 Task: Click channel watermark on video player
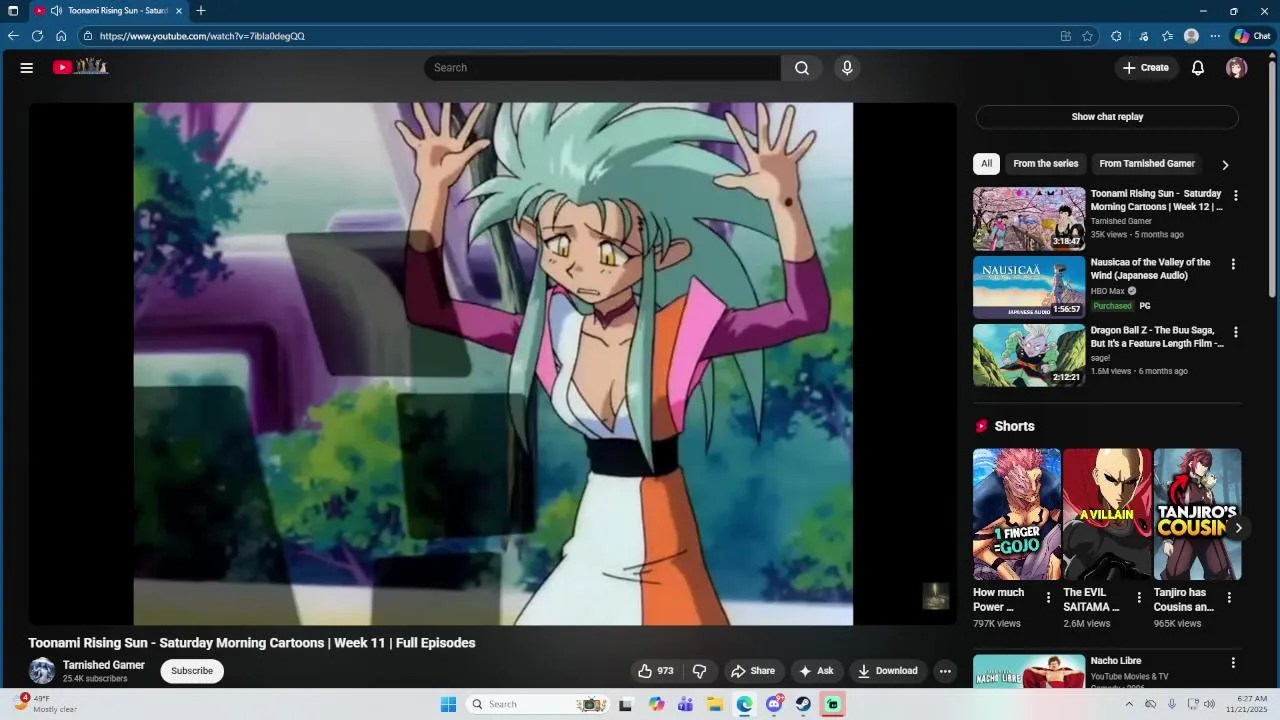(x=935, y=596)
